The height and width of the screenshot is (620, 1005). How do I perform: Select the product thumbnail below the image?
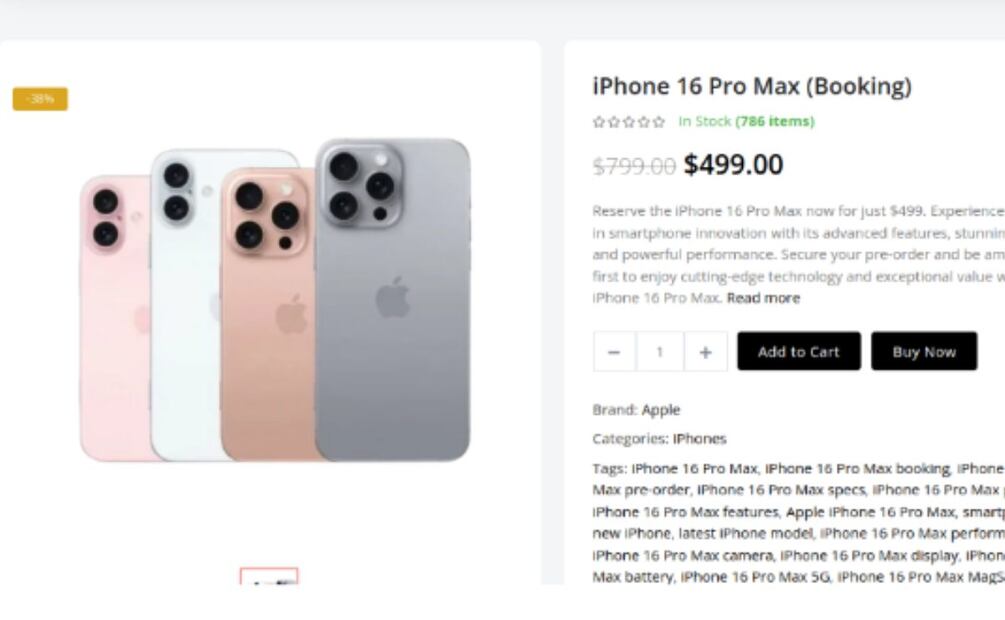[269, 576]
